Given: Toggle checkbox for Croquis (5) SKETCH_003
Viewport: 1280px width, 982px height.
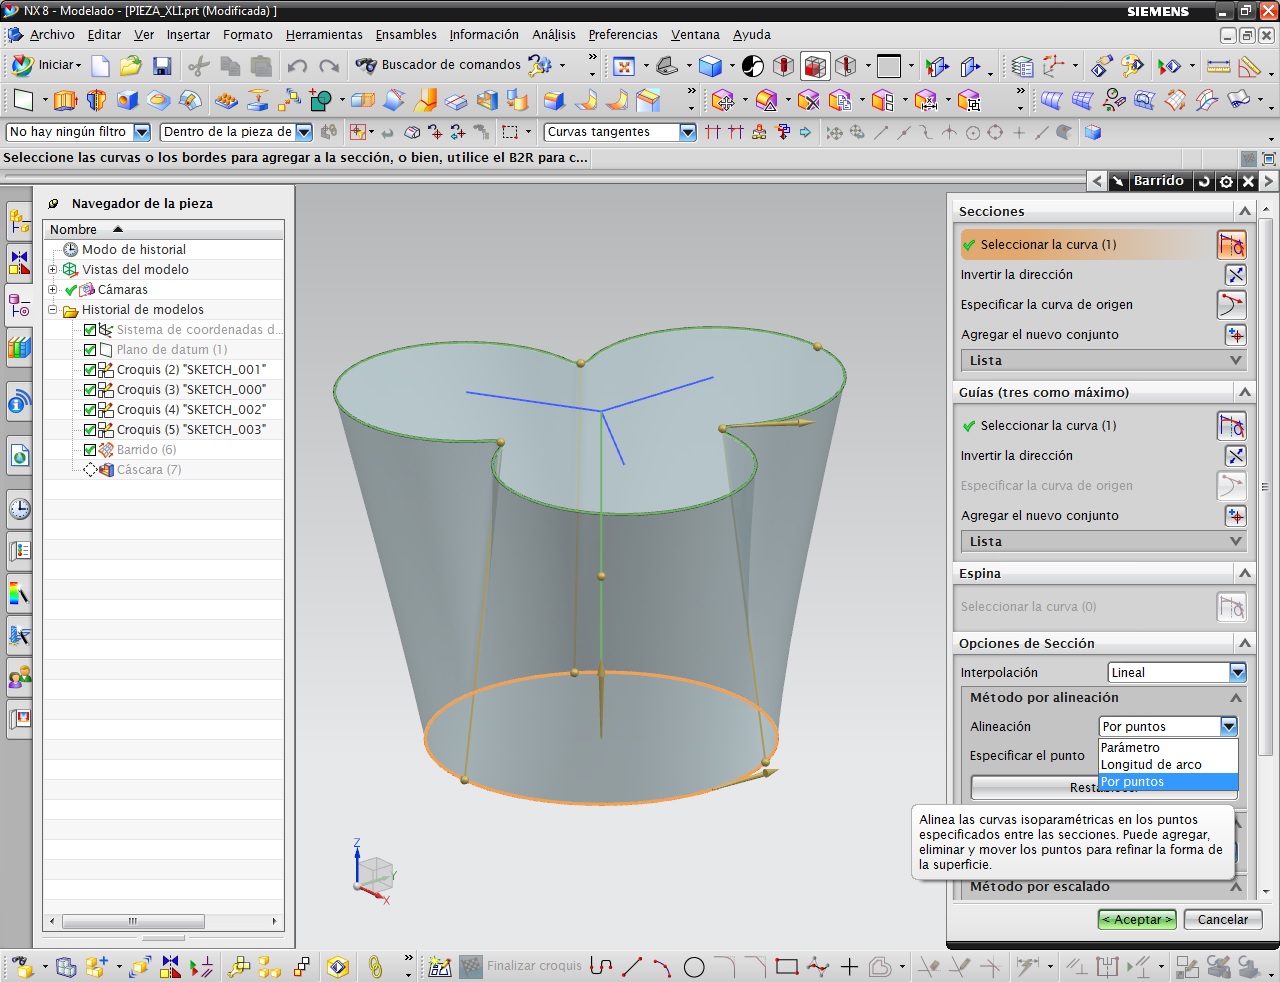Looking at the screenshot, I should 90,430.
